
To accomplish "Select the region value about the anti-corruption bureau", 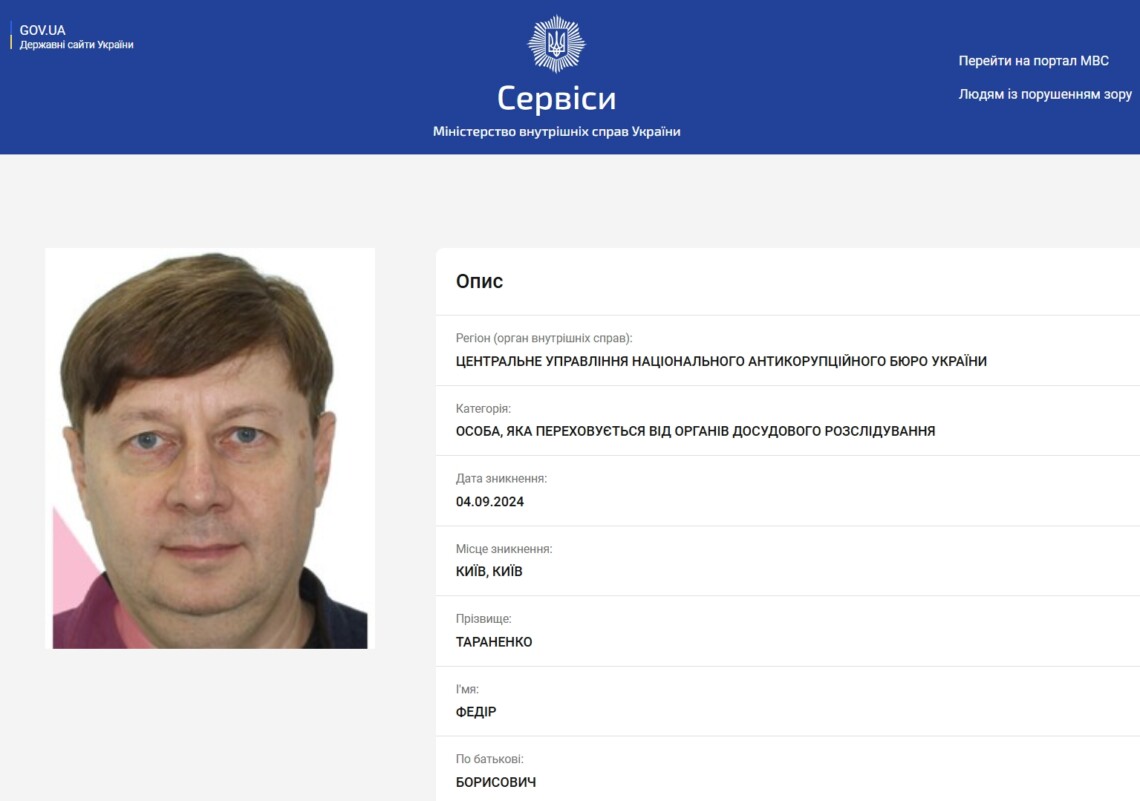I will (721, 361).
